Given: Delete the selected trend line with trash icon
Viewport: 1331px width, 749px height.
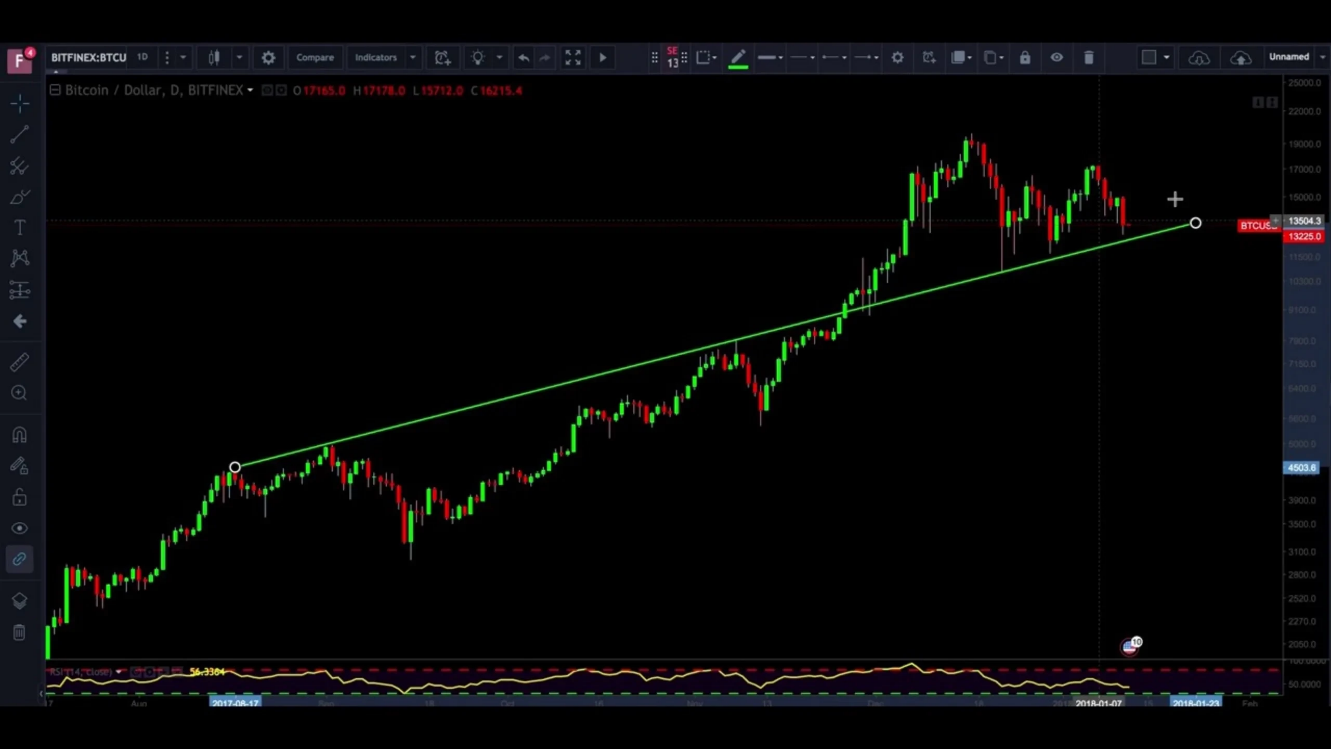Looking at the screenshot, I should tap(1089, 58).
